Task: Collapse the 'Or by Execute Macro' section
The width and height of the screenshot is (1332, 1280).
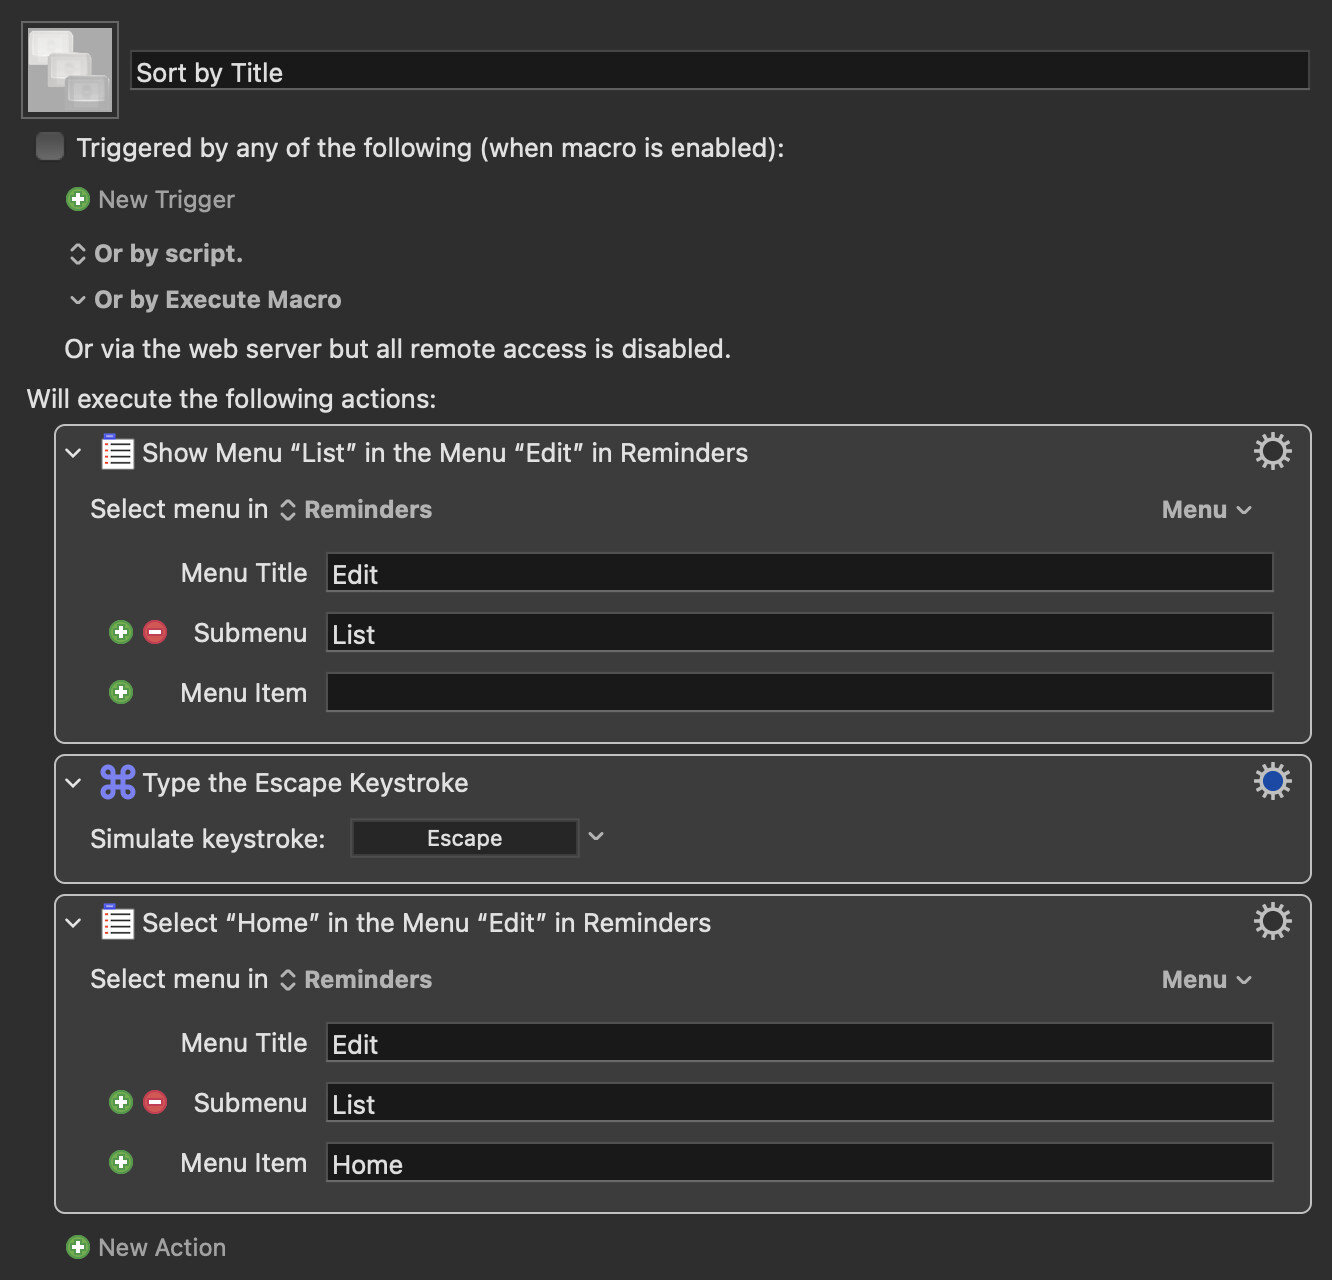Action: tap(78, 300)
